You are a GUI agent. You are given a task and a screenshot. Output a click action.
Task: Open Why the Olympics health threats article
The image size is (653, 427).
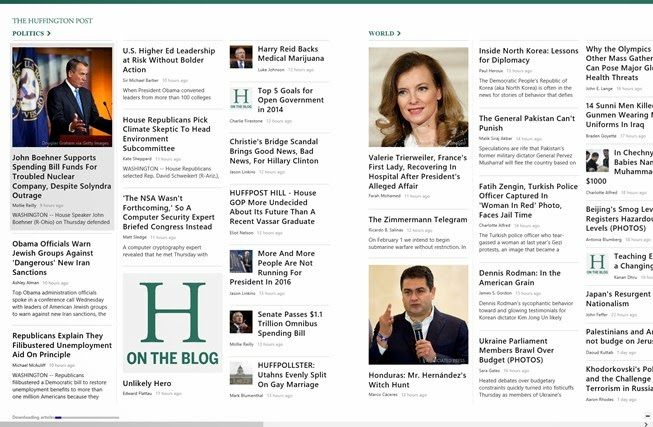point(619,63)
